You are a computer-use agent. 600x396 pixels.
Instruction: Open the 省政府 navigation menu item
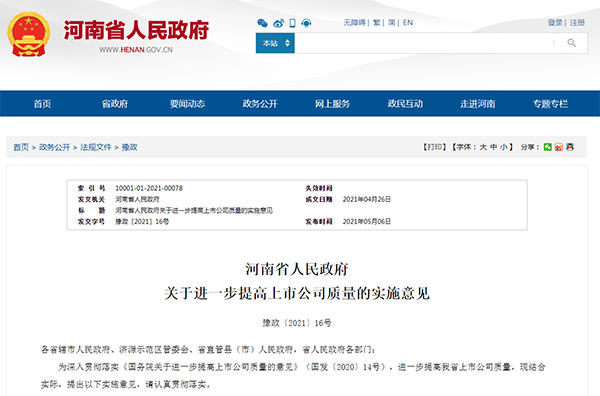[115, 104]
